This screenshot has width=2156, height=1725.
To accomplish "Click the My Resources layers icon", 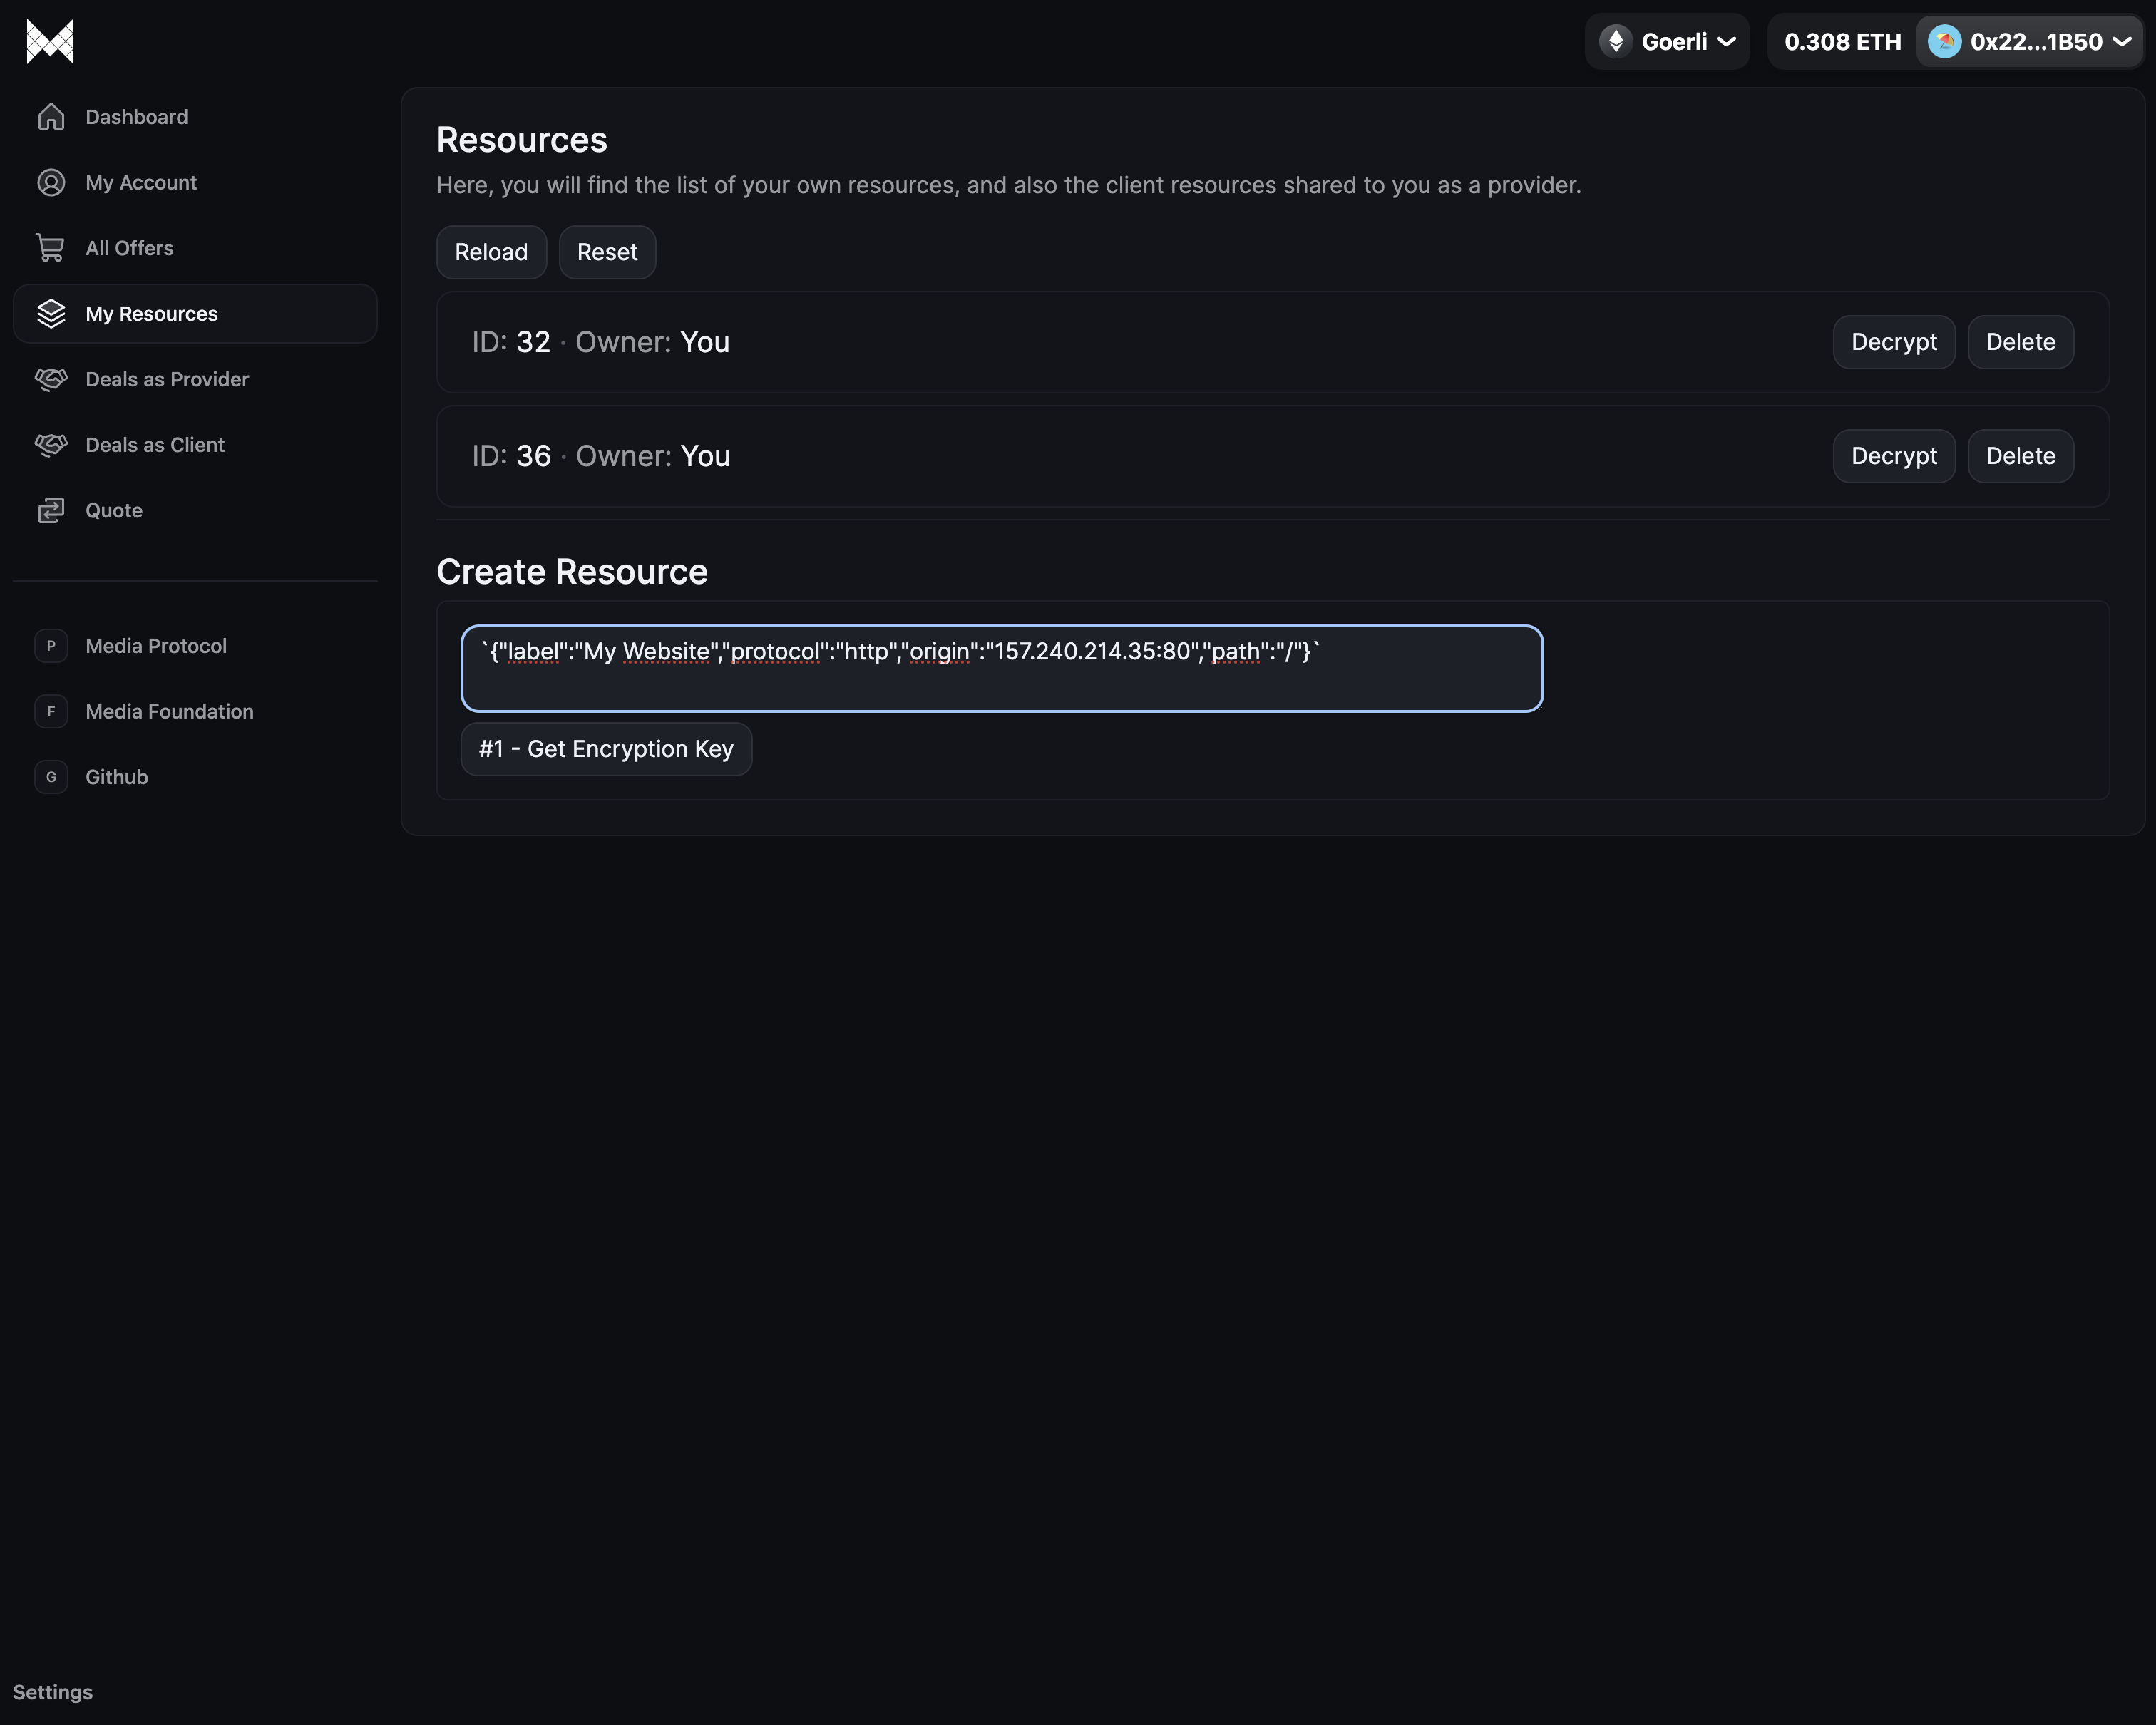I will click(51, 314).
